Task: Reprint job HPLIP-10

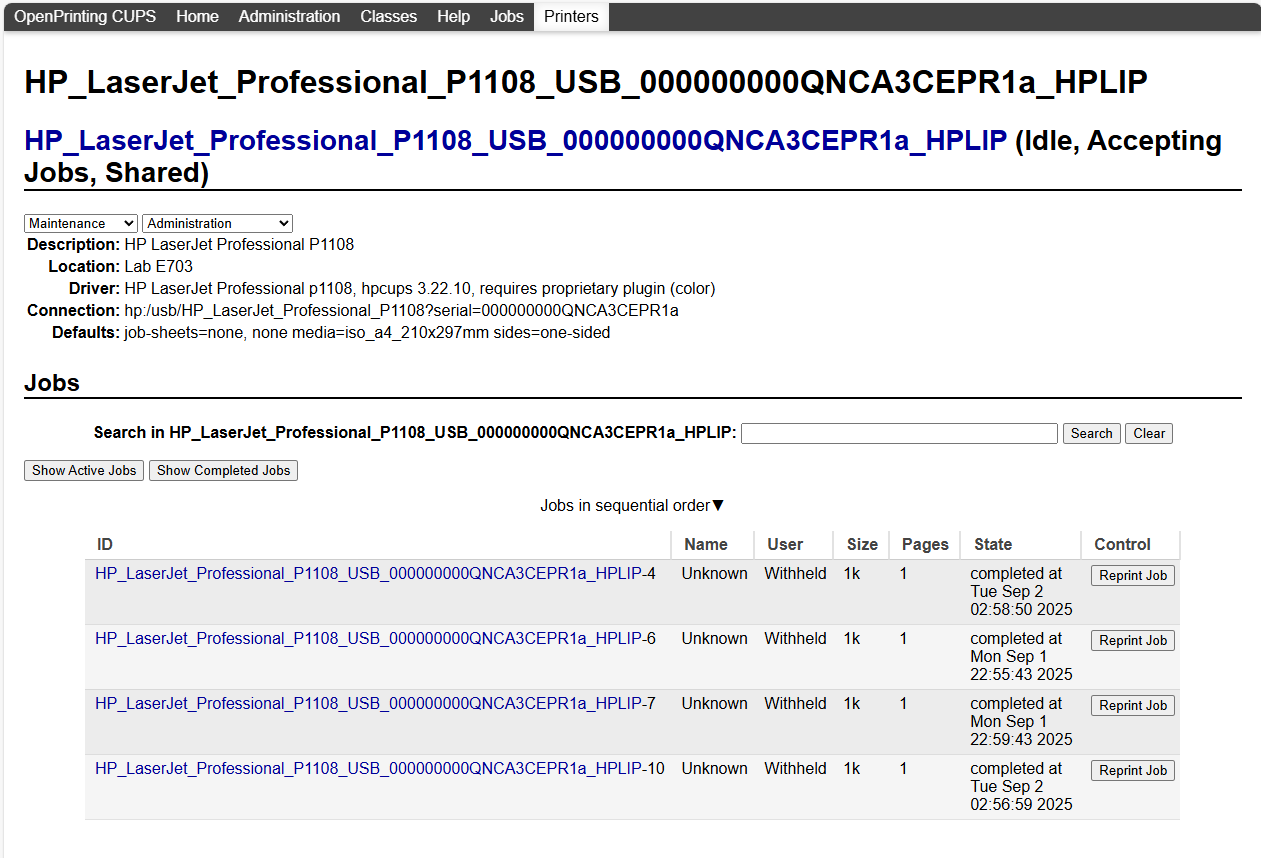Action: click(1133, 771)
